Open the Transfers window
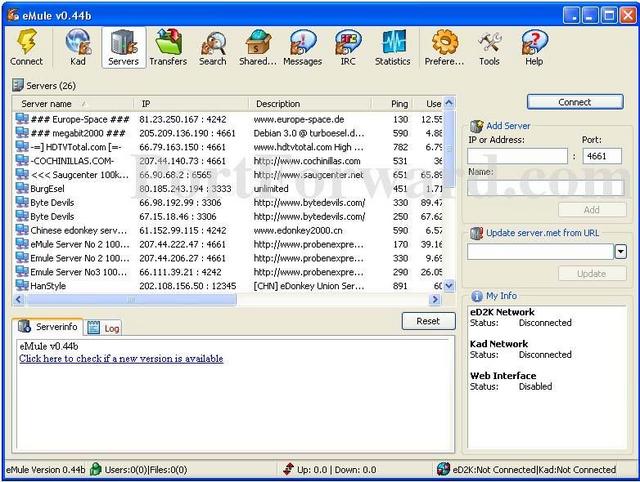The width and height of the screenshot is (640, 482). (168, 47)
